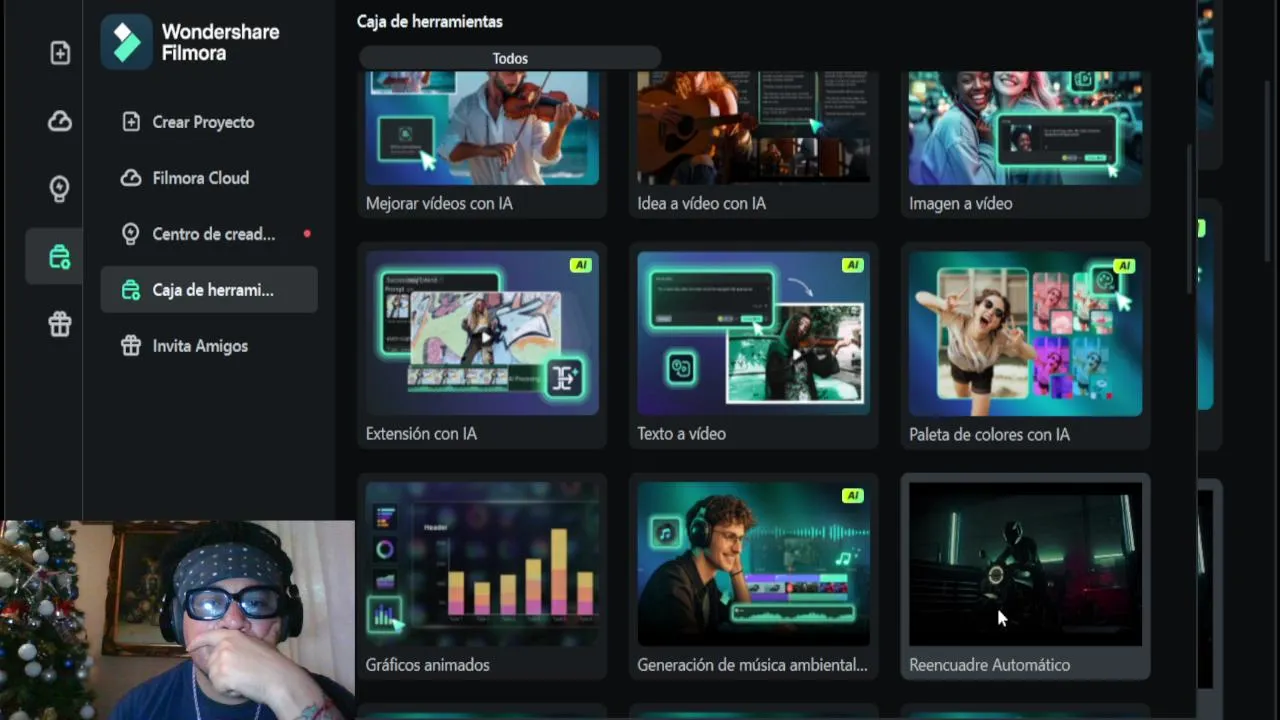Open Imagen a vídeo thumbnail
This screenshot has width=1280, height=720.
[1025, 128]
